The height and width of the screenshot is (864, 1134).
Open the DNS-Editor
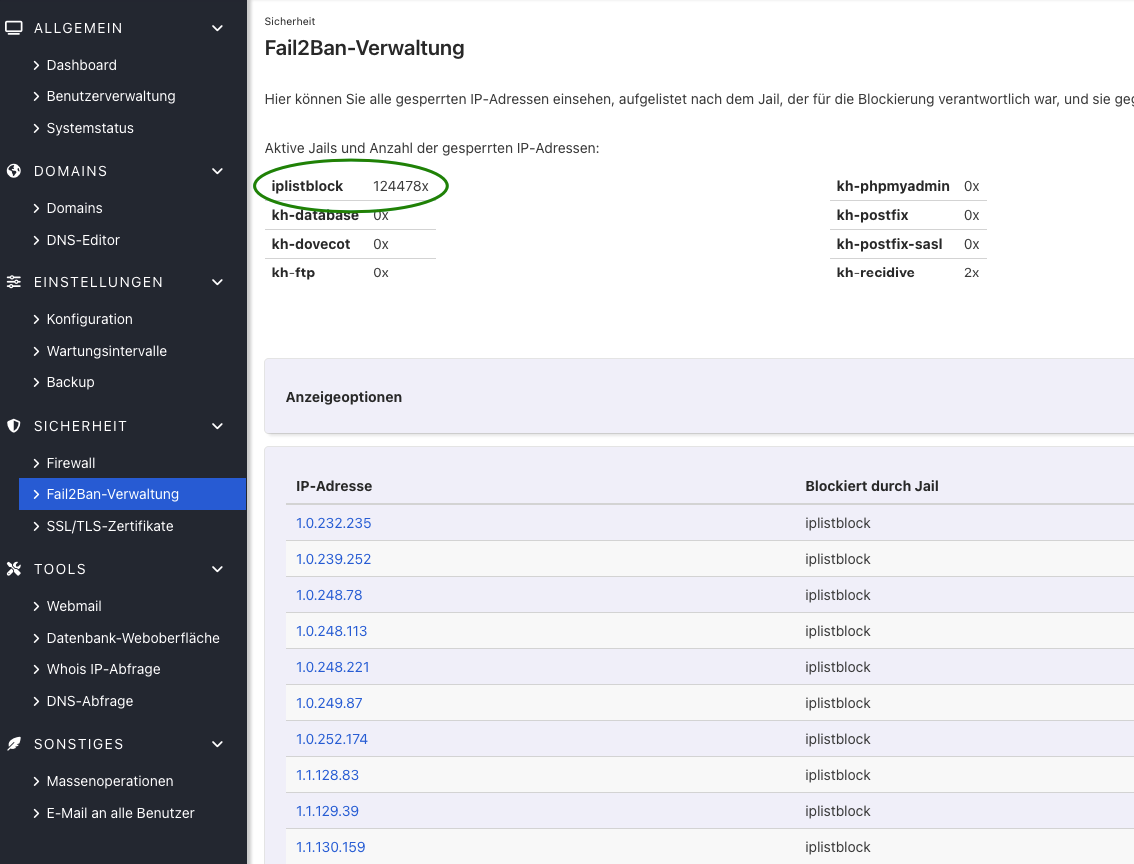pyautogui.click(x=82, y=240)
